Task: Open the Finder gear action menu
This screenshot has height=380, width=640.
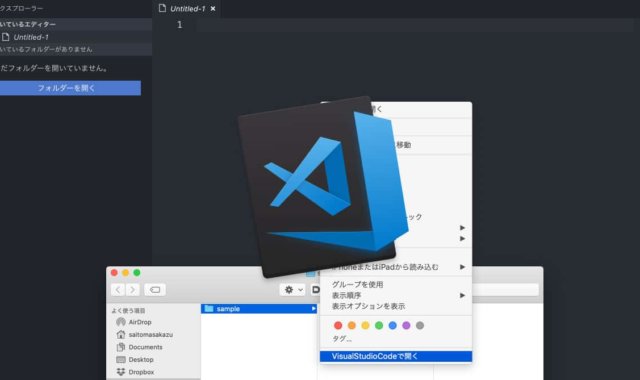Action: [293, 290]
